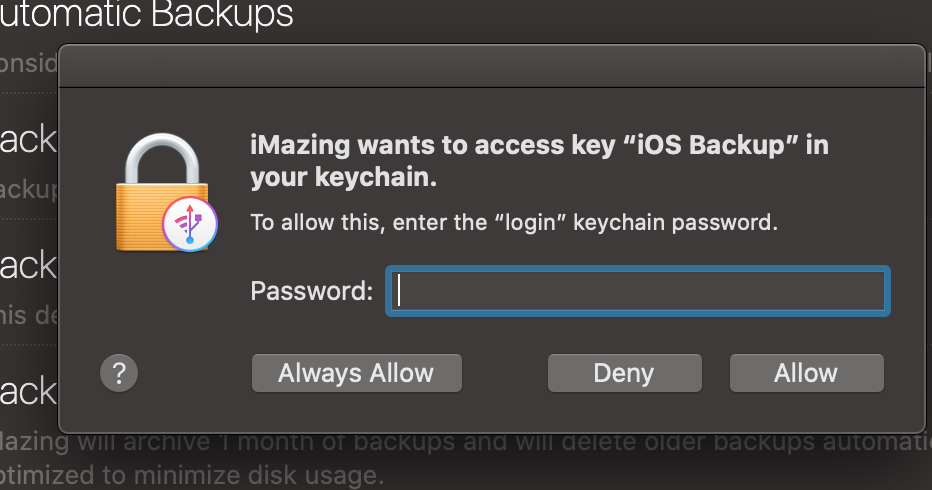Screen dimensions: 932x490
Task: Open help via the question mark button
Action: 119,373
